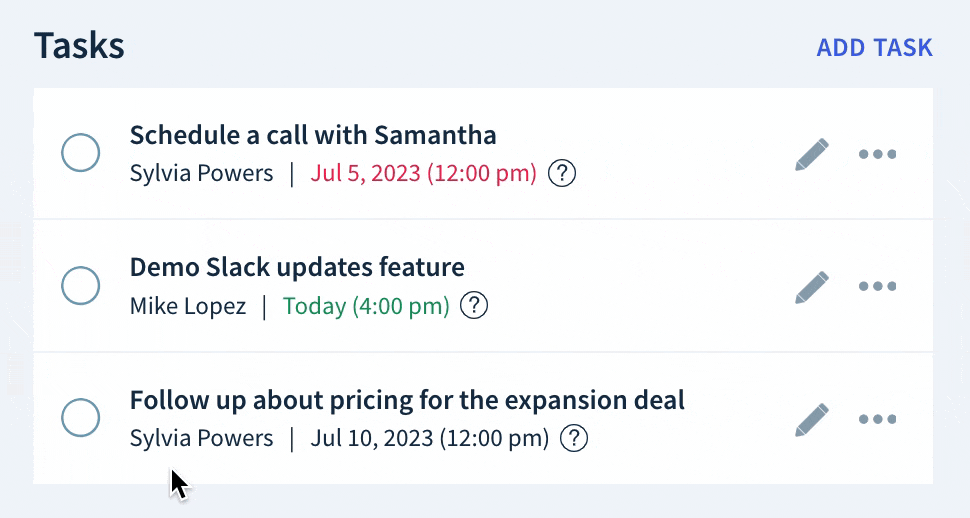Viewport: 970px width, 518px height.
Task: Edit the Demo Slack updates feature task
Action: 812,287
